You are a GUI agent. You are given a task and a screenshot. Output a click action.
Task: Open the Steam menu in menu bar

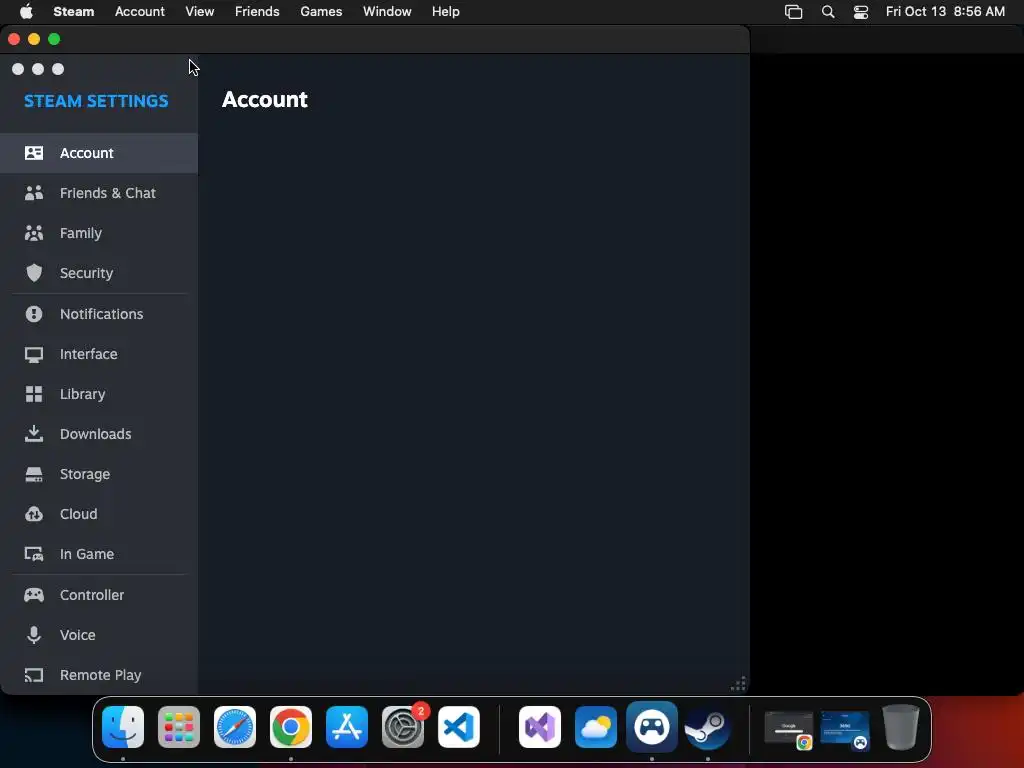pos(74,12)
